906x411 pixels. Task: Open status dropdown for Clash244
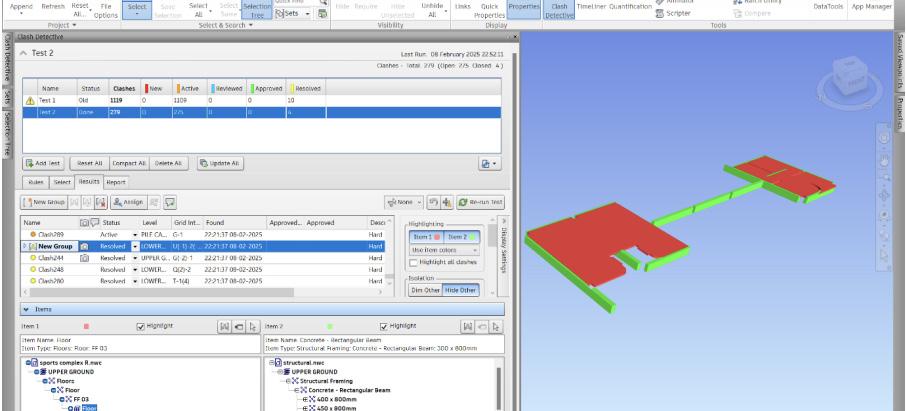tap(135, 258)
